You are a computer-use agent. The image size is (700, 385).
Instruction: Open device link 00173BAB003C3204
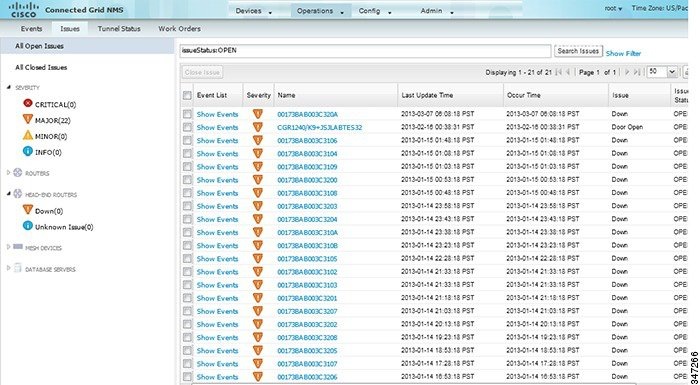pyautogui.click(x=307, y=219)
